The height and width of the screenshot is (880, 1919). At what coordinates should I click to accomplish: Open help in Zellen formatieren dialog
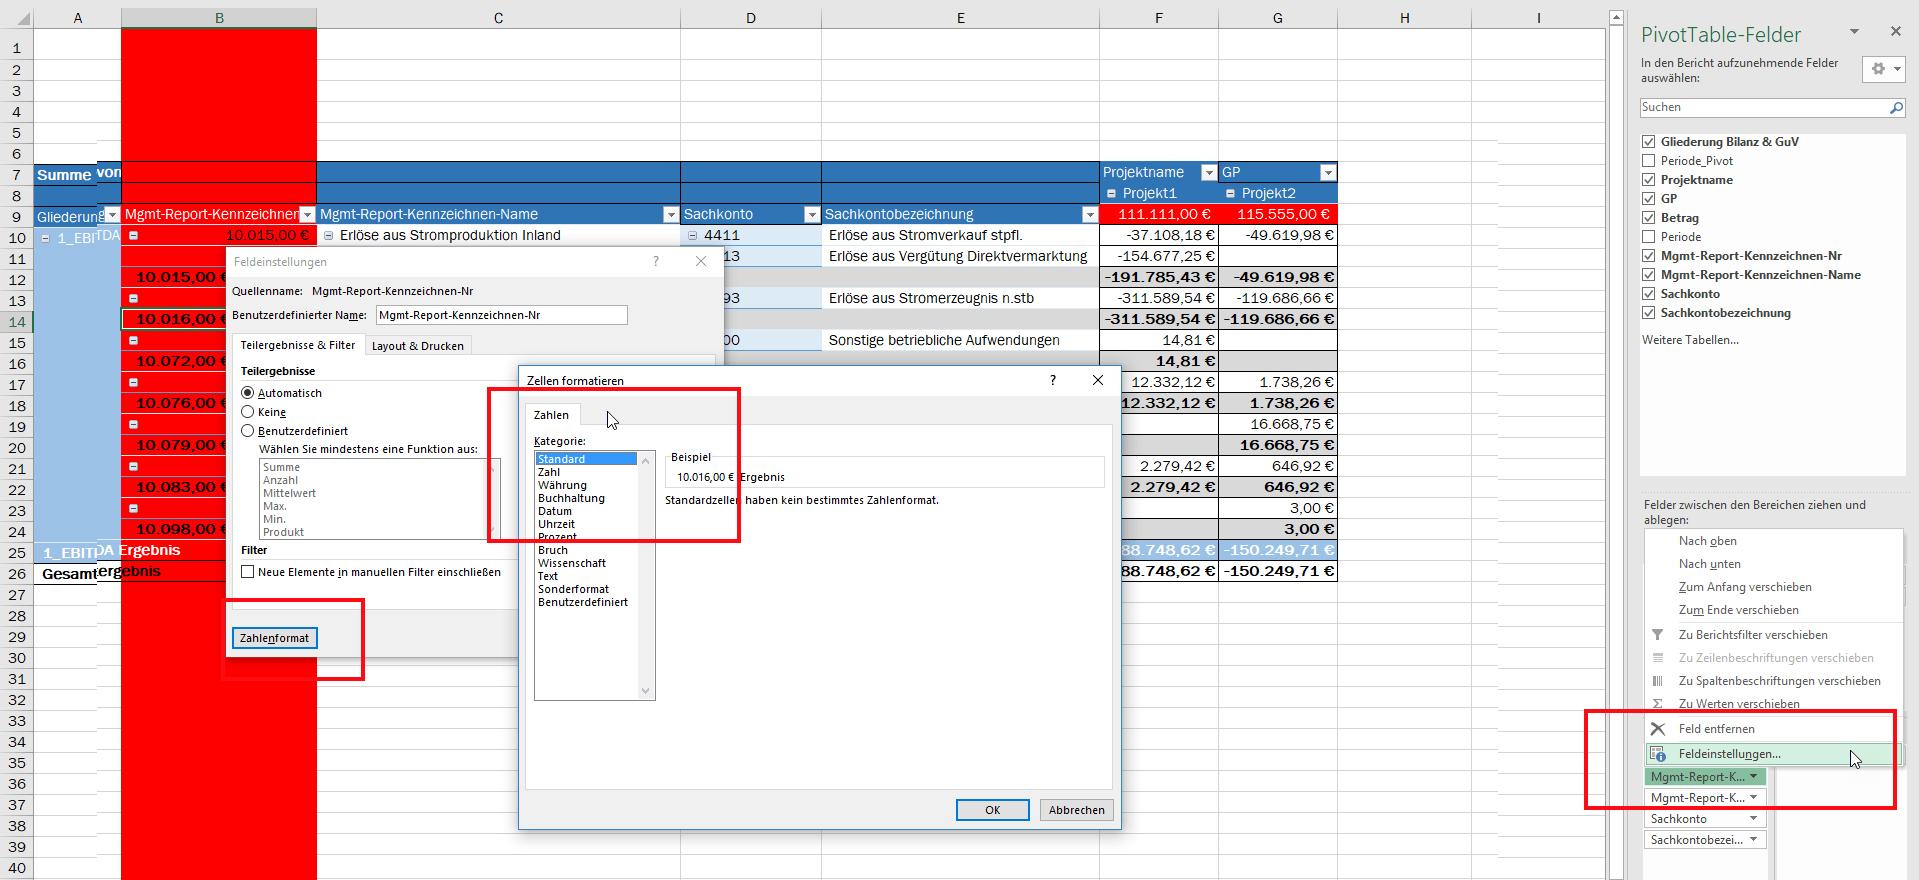(1053, 380)
